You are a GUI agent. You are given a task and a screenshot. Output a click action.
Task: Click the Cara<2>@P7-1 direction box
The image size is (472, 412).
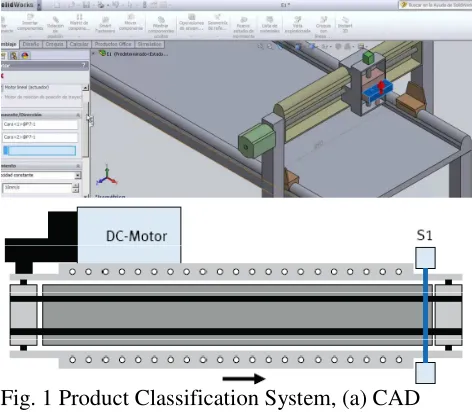click(x=40, y=137)
